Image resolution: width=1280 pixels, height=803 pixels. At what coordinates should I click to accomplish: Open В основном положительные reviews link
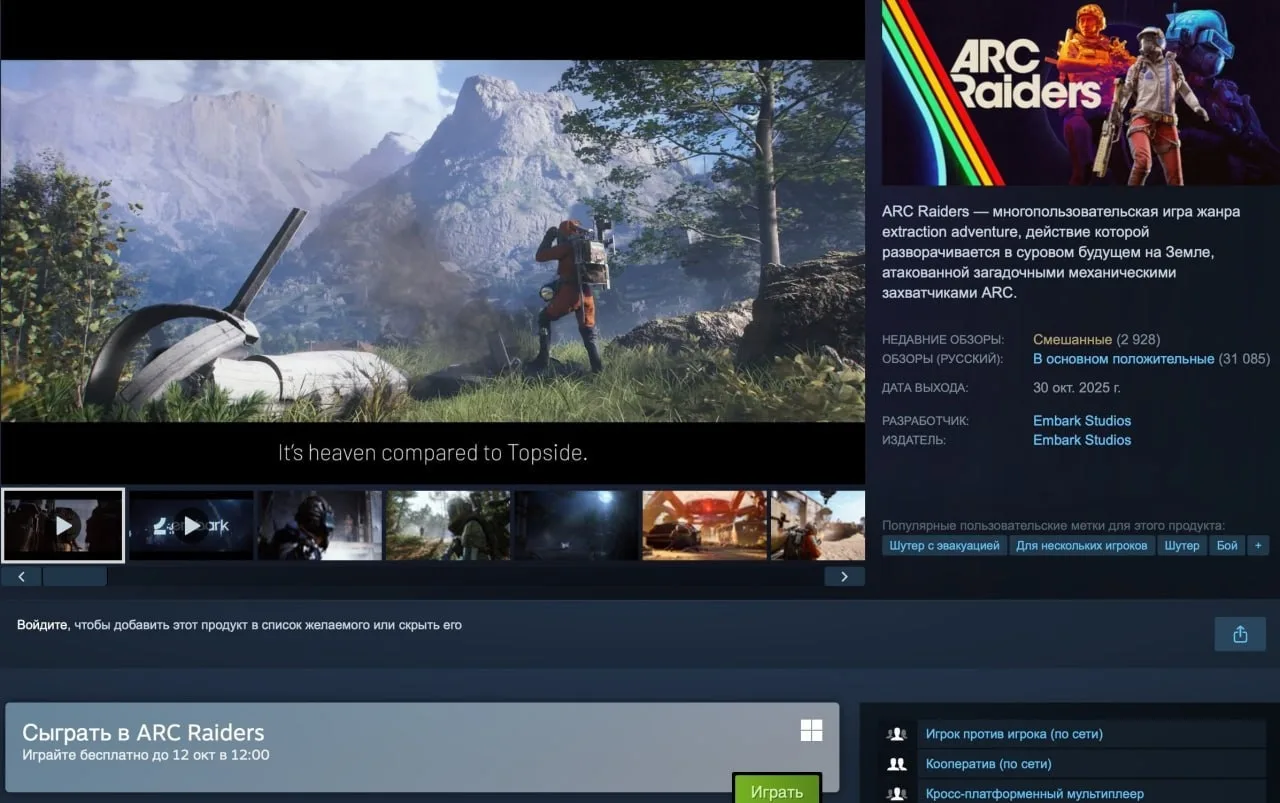coord(1123,359)
